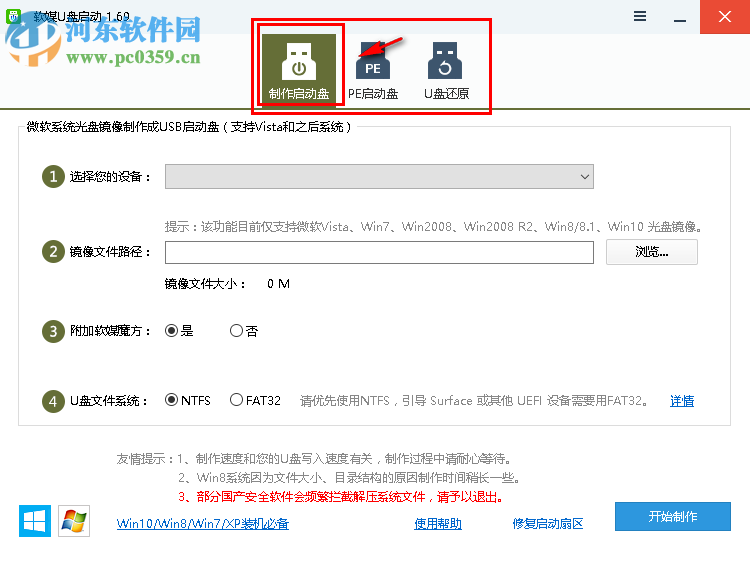Click the red warning line about 国产安全软件
Viewport: 750px width, 579px height.
341,497
